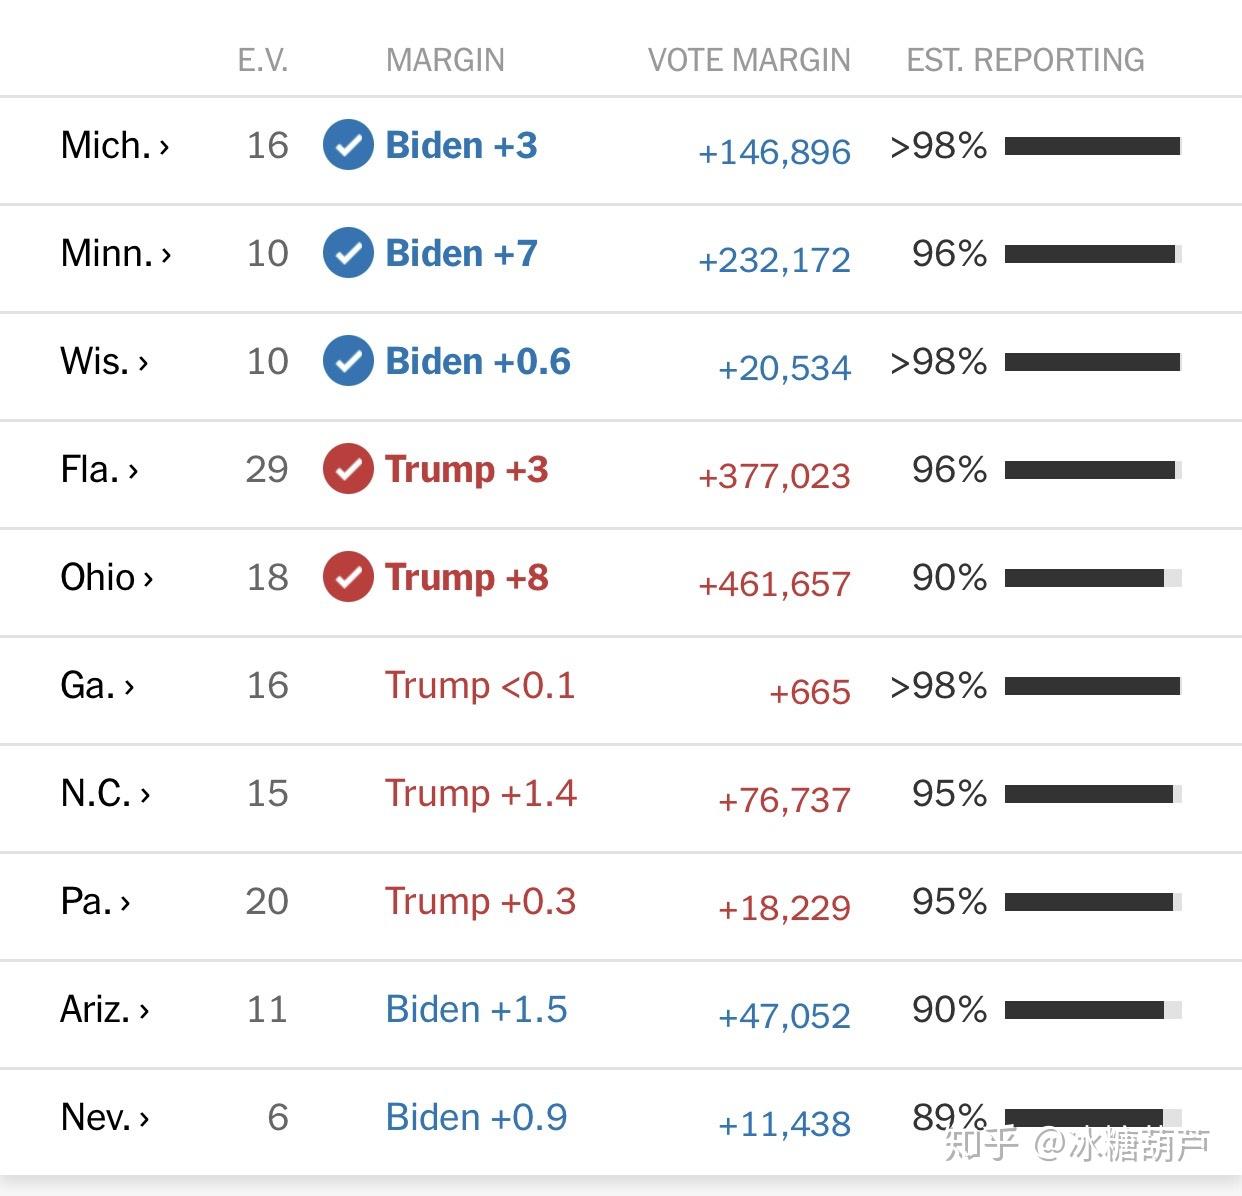
Task: Click Ohio's 90% reporting progress bar
Action: [1093, 578]
